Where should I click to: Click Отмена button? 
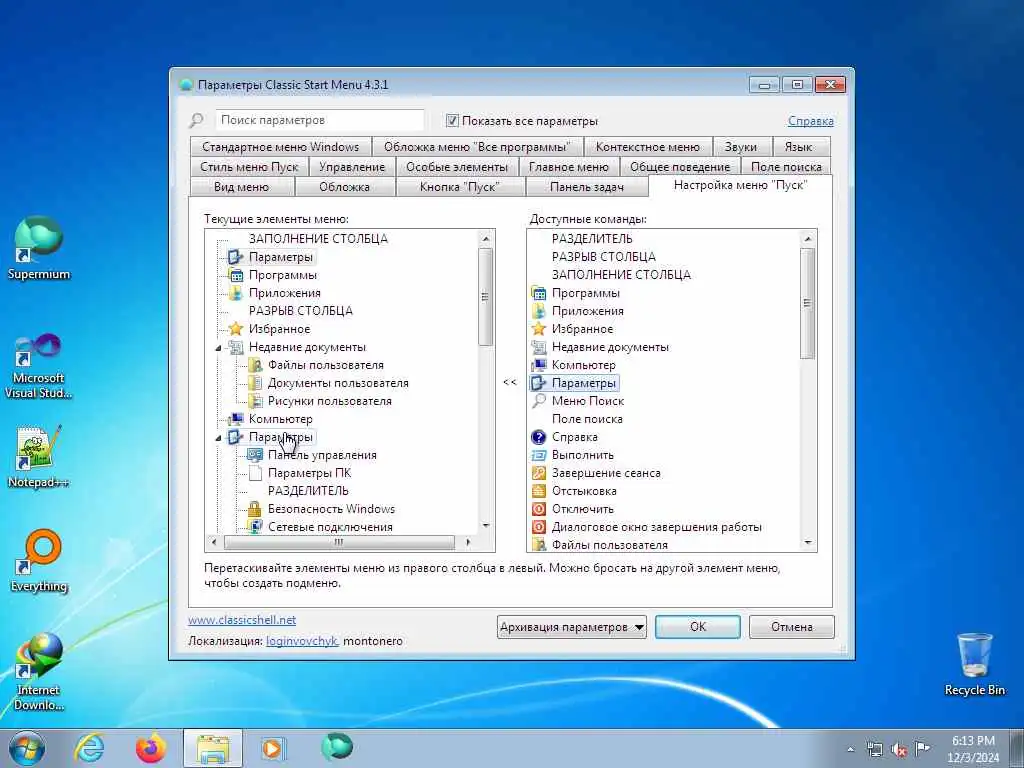coord(792,627)
